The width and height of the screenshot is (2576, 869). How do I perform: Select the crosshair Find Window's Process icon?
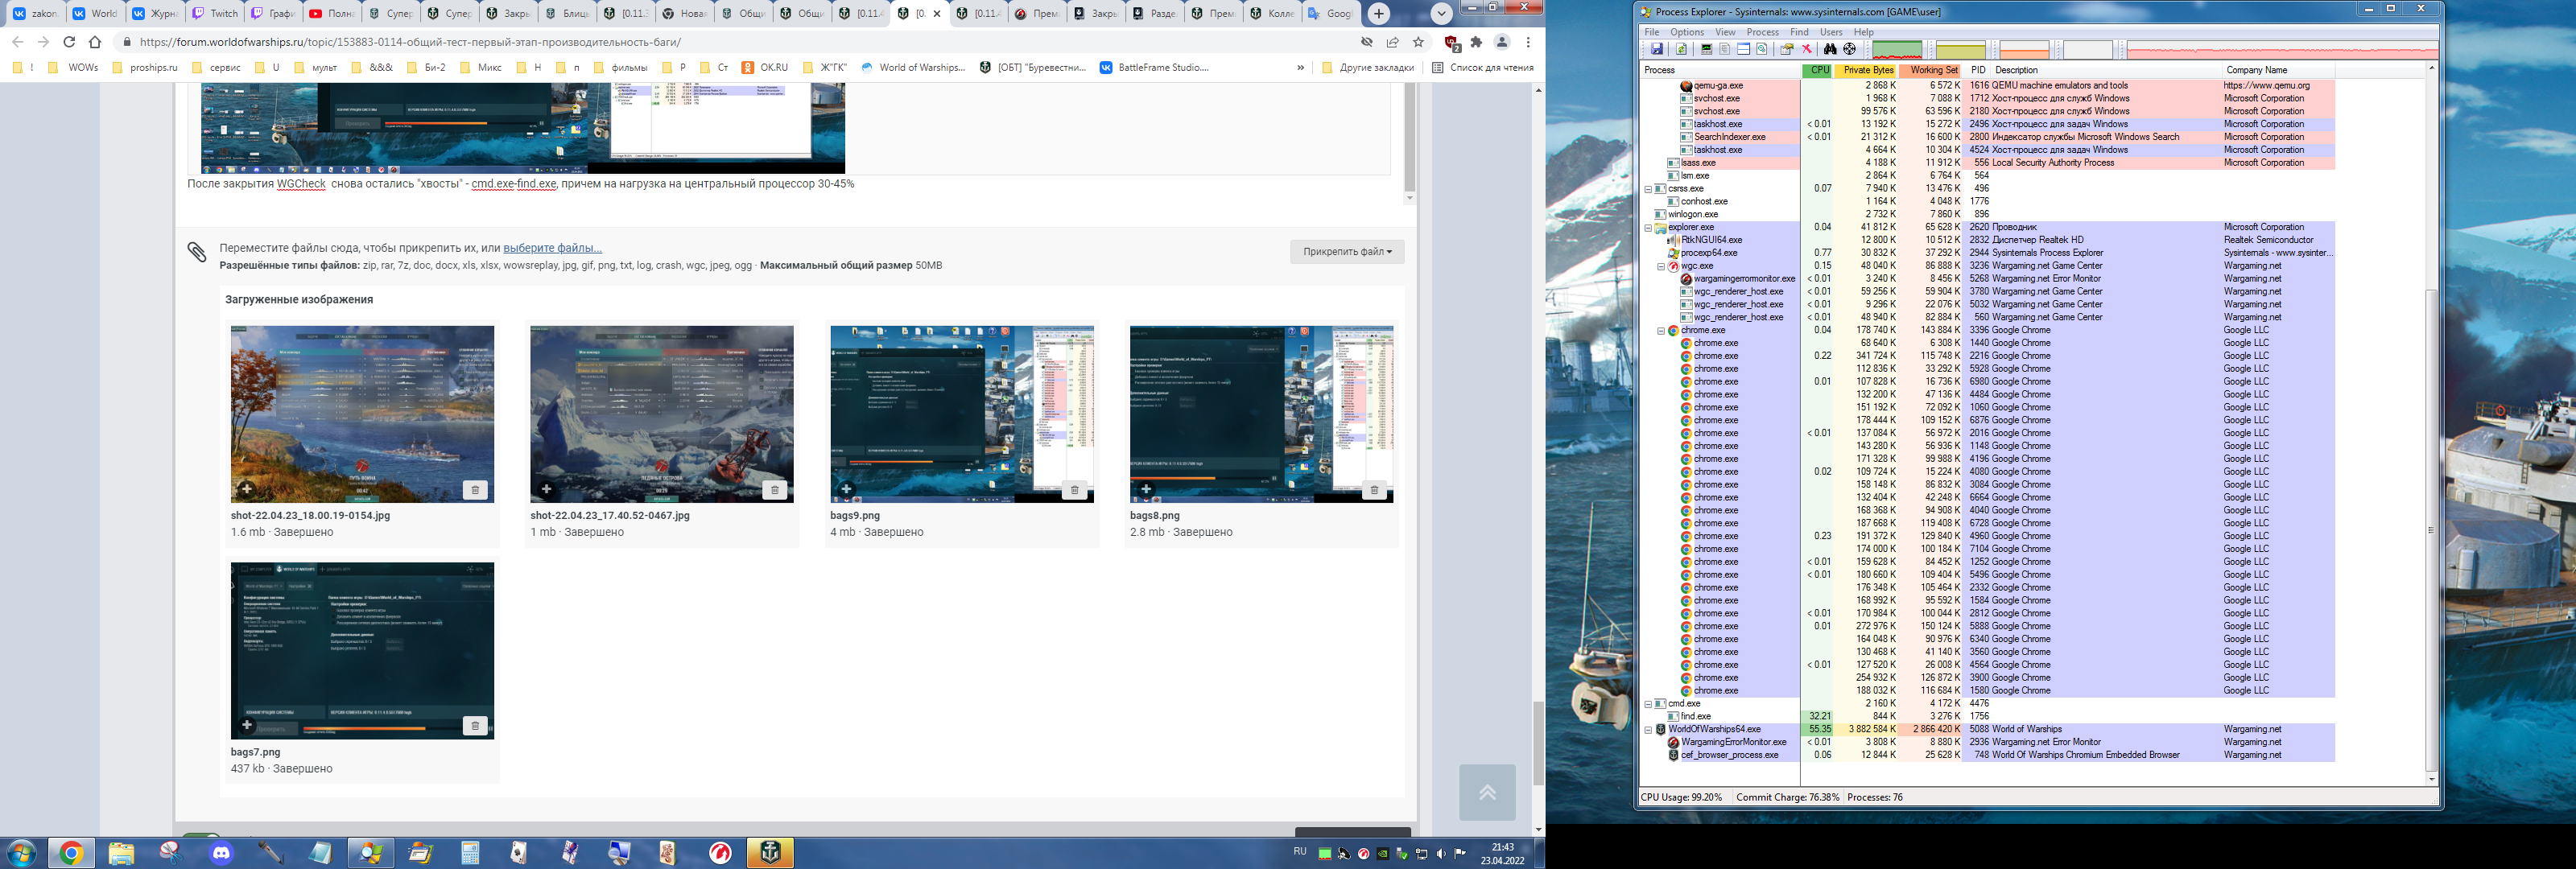(x=1849, y=49)
